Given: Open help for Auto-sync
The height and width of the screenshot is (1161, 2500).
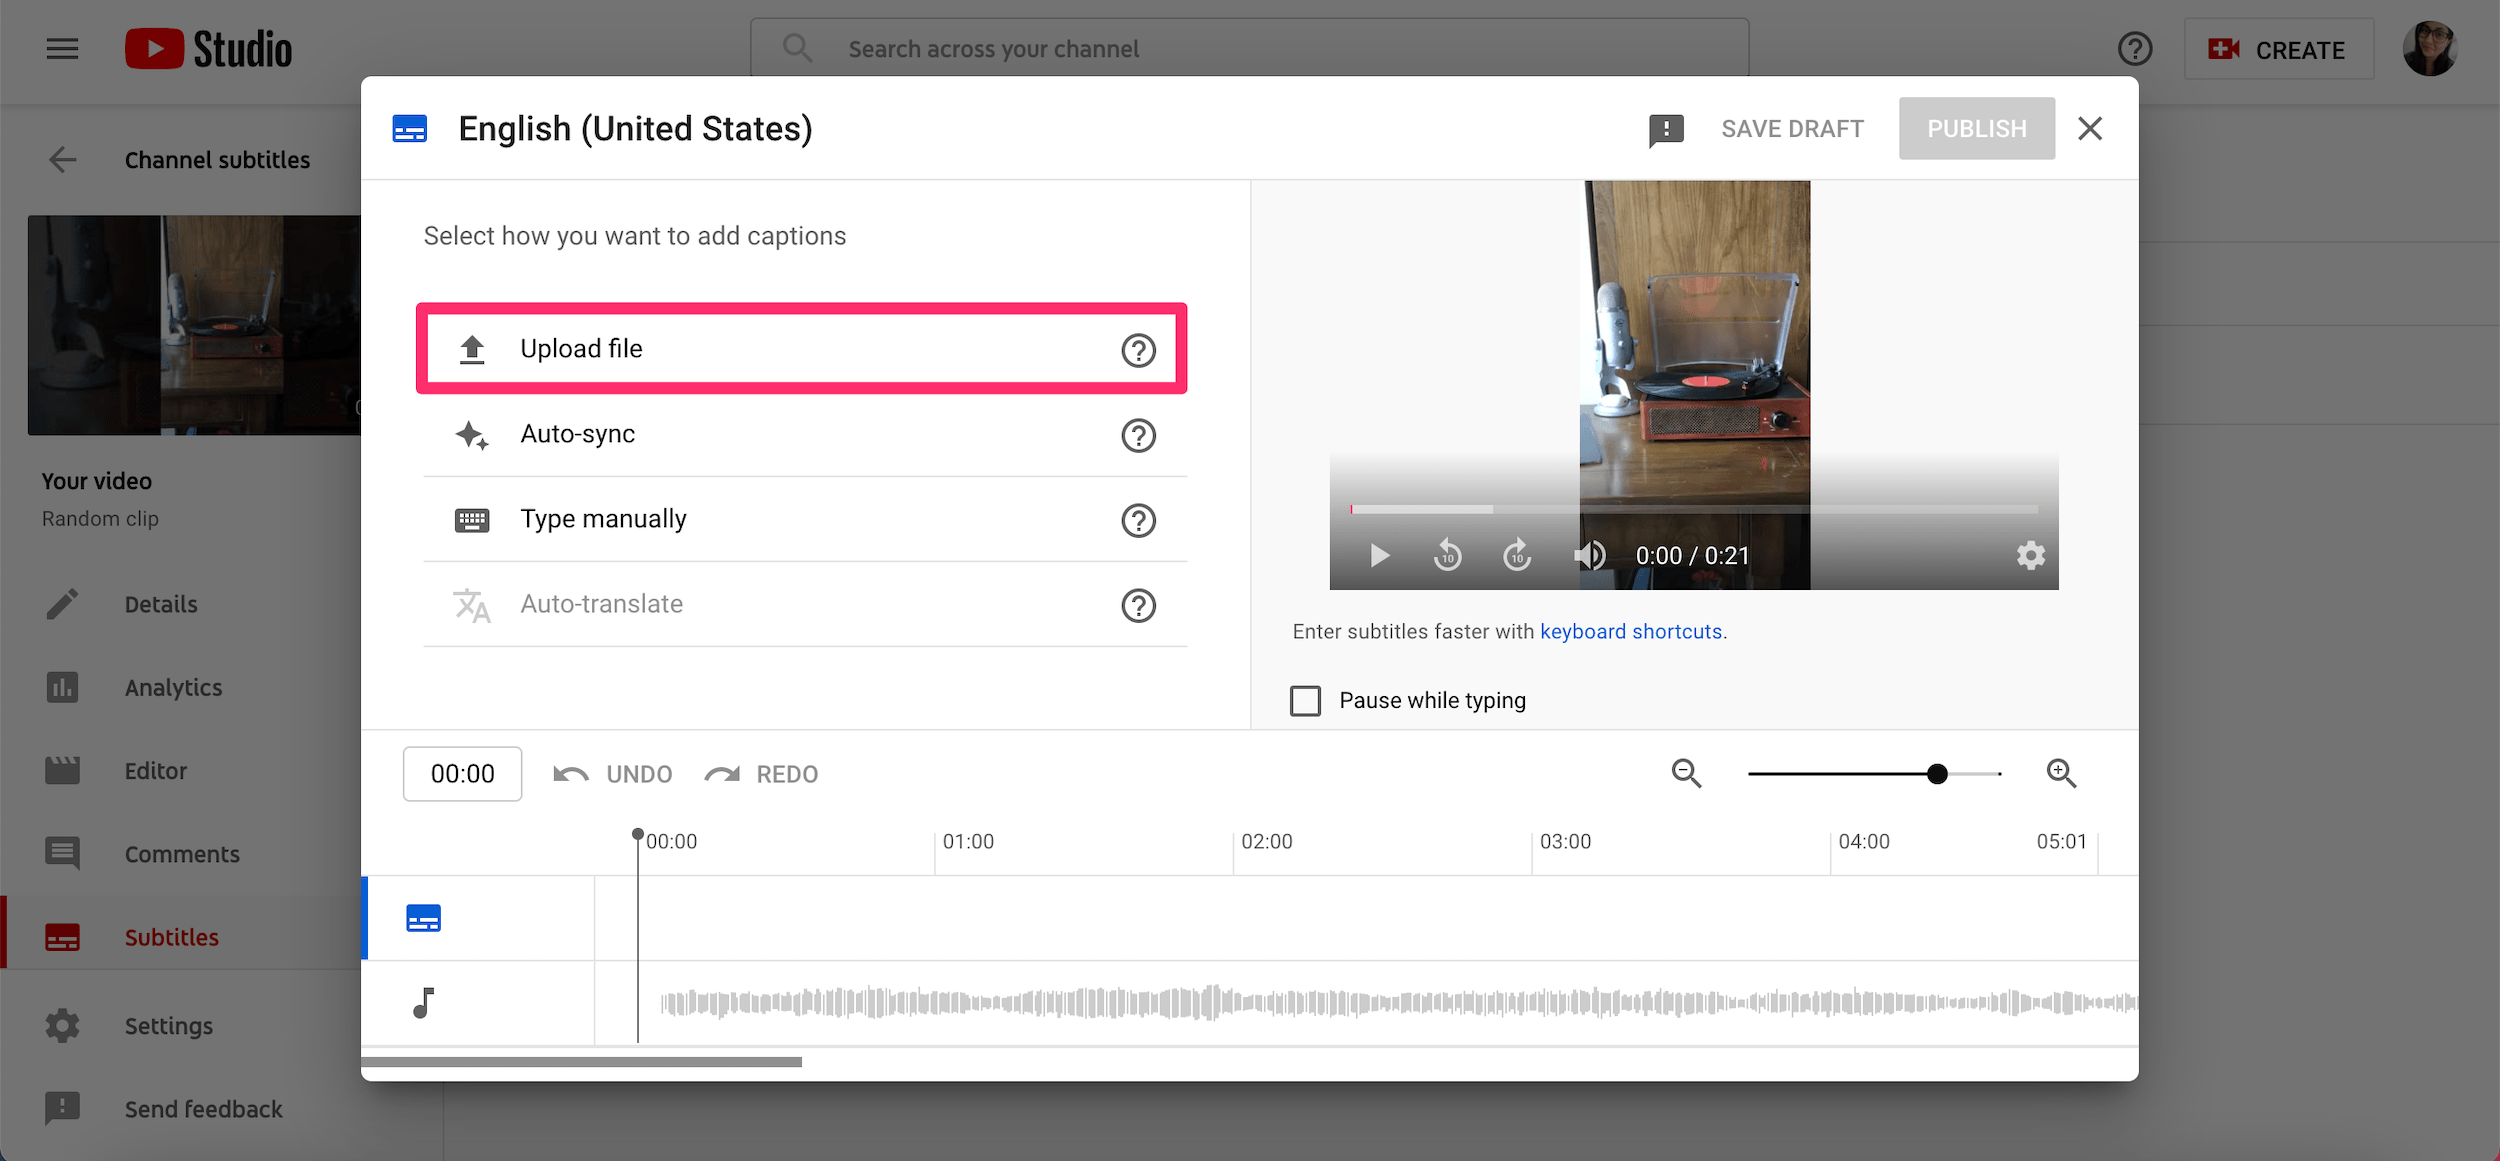Looking at the screenshot, I should (x=1138, y=435).
